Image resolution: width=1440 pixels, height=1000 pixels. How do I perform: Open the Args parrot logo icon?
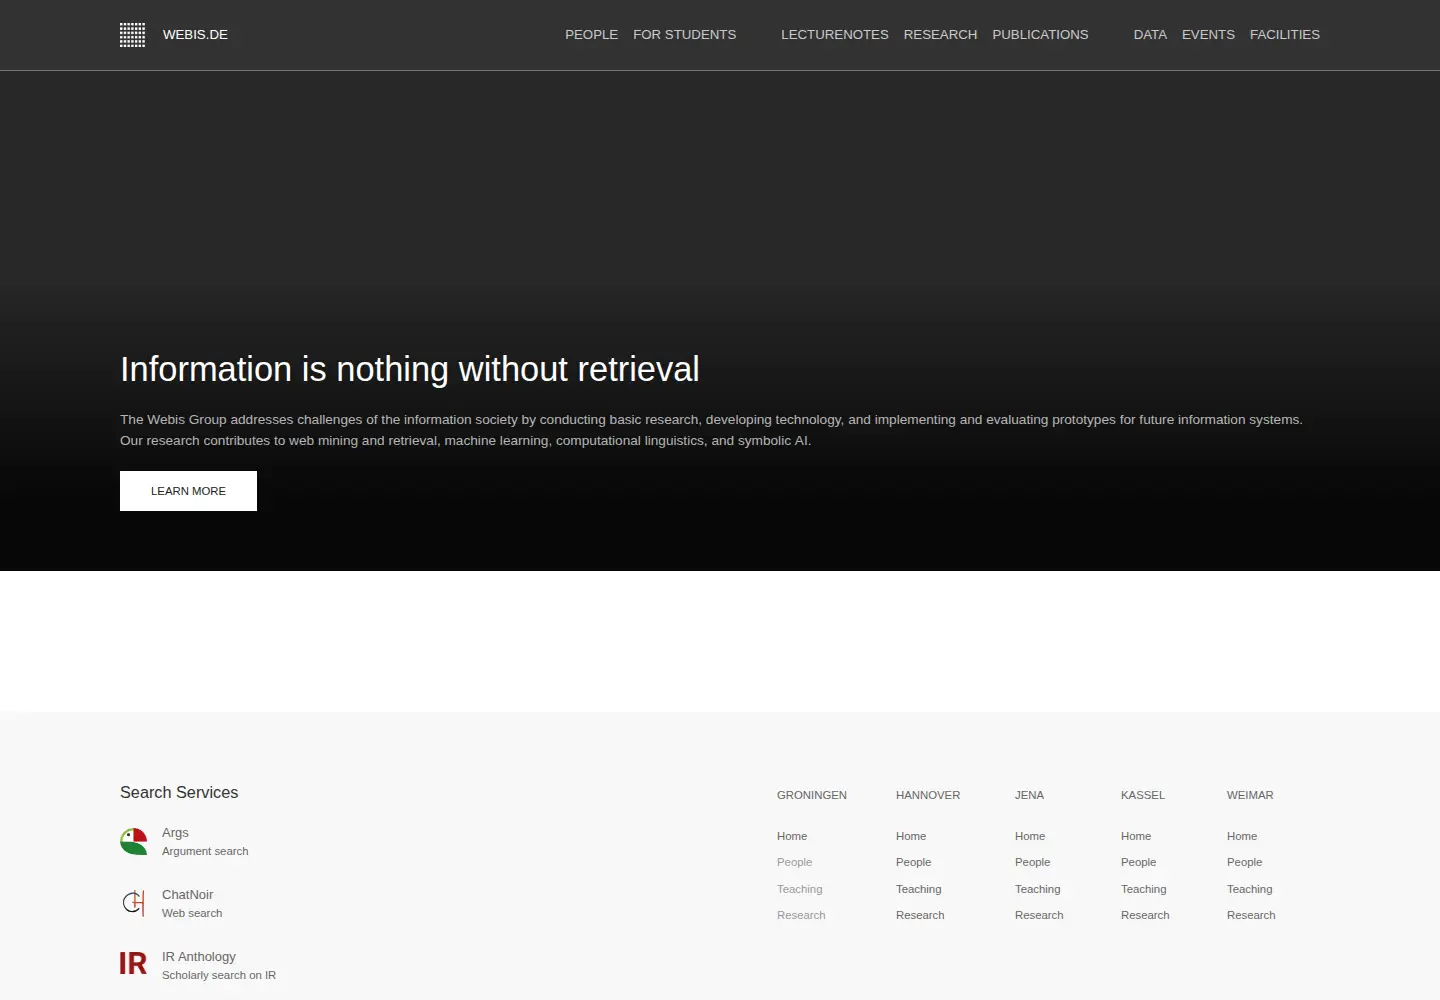coord(134,842)
